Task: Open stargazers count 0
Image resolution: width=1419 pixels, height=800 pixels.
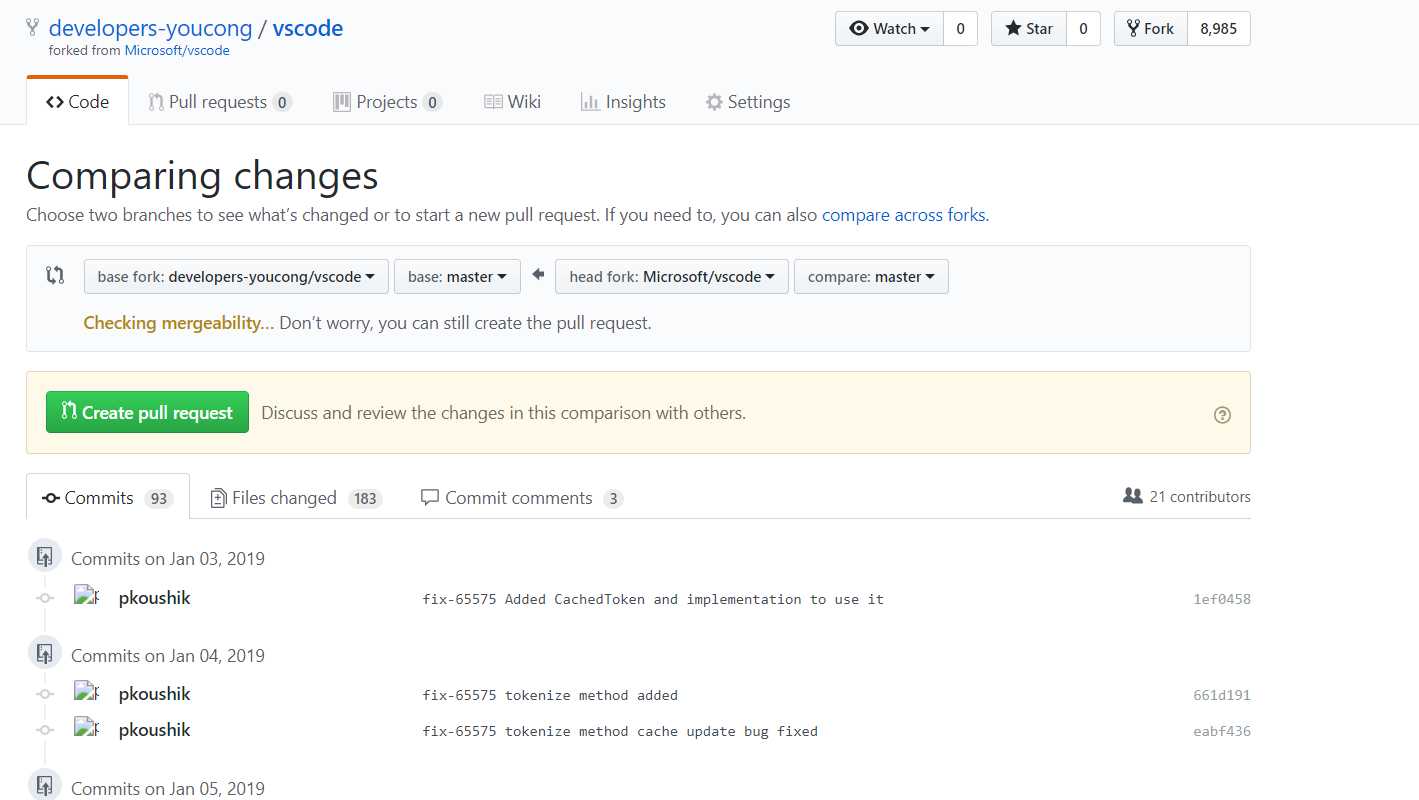Action: click(x=1083, y=29)
